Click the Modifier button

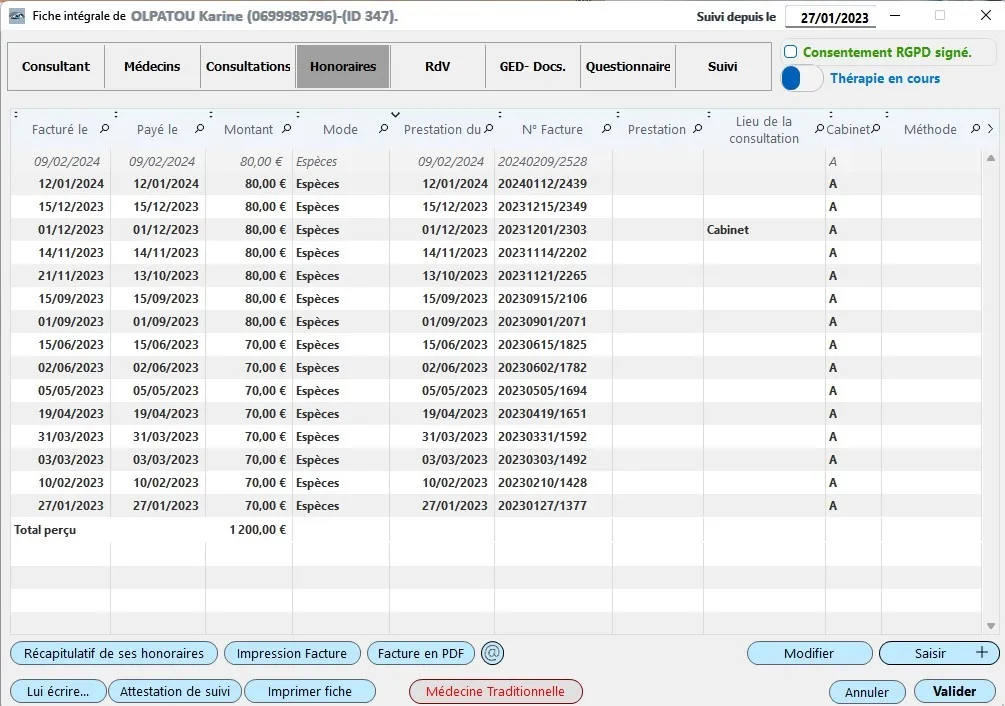809,653
